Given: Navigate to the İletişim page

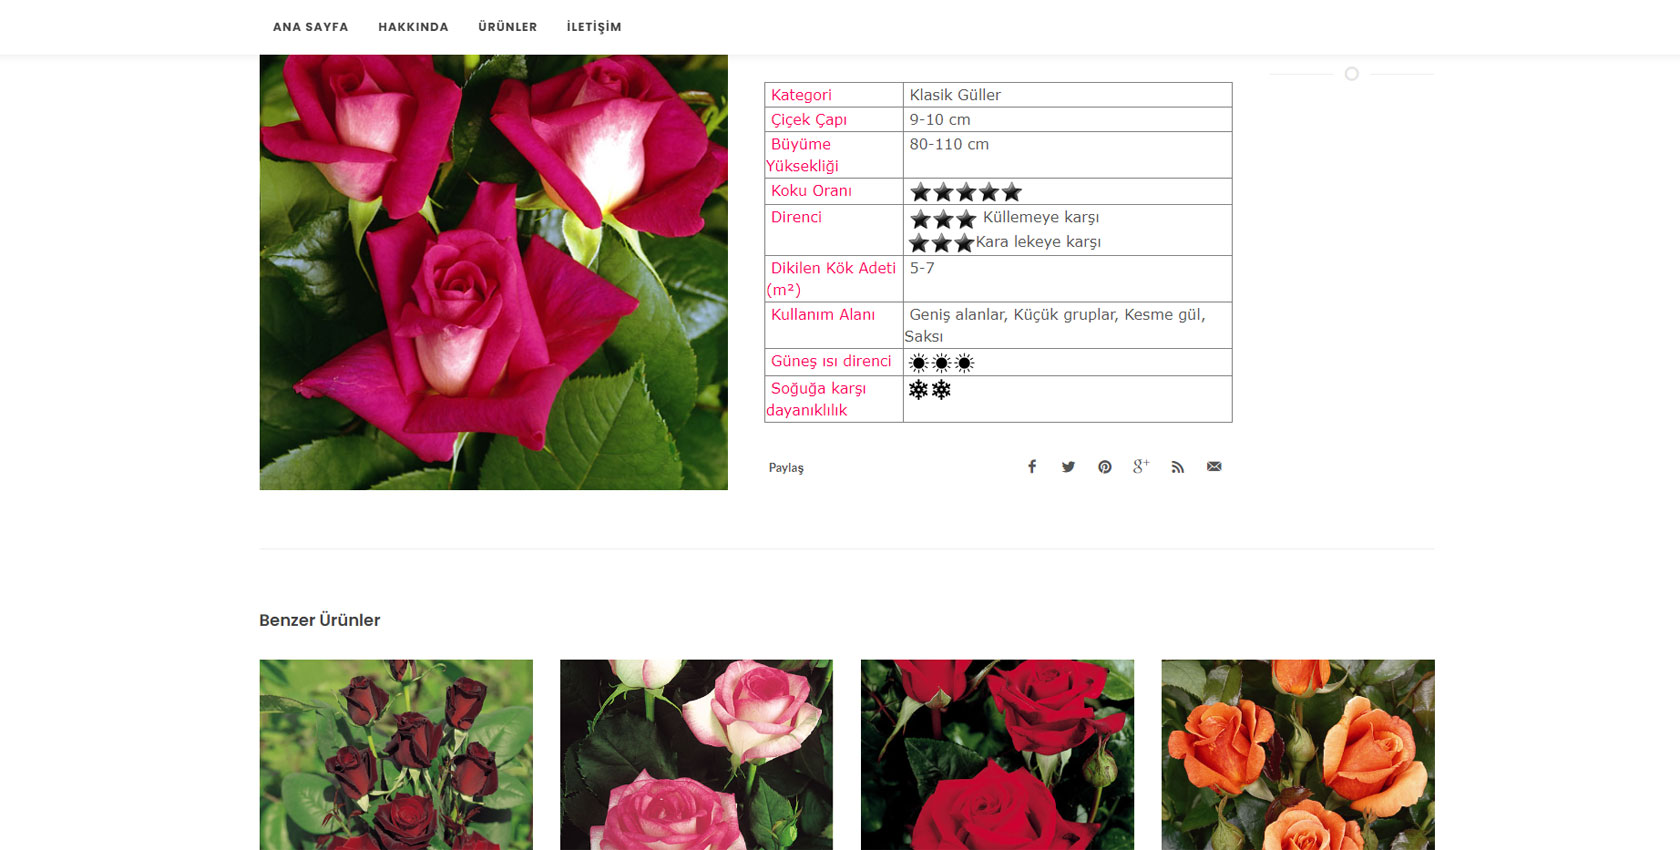Looking at the screenshot, I should pyautogui.click(x=594, y=27).
